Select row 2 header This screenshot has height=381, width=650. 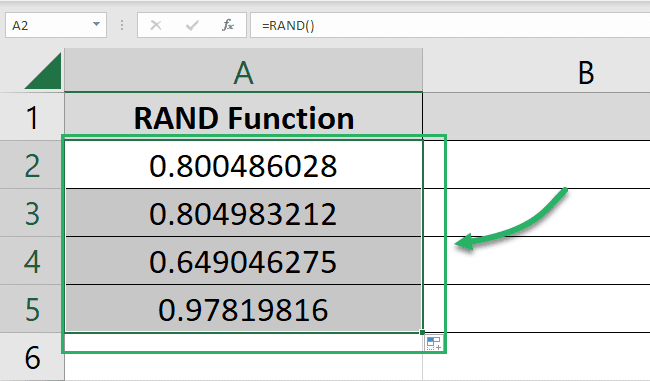coord(32,165)
